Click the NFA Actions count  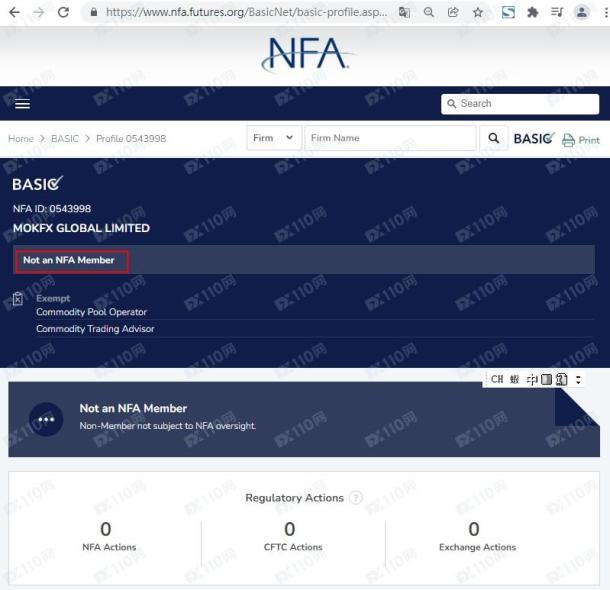tap(106, 529)
